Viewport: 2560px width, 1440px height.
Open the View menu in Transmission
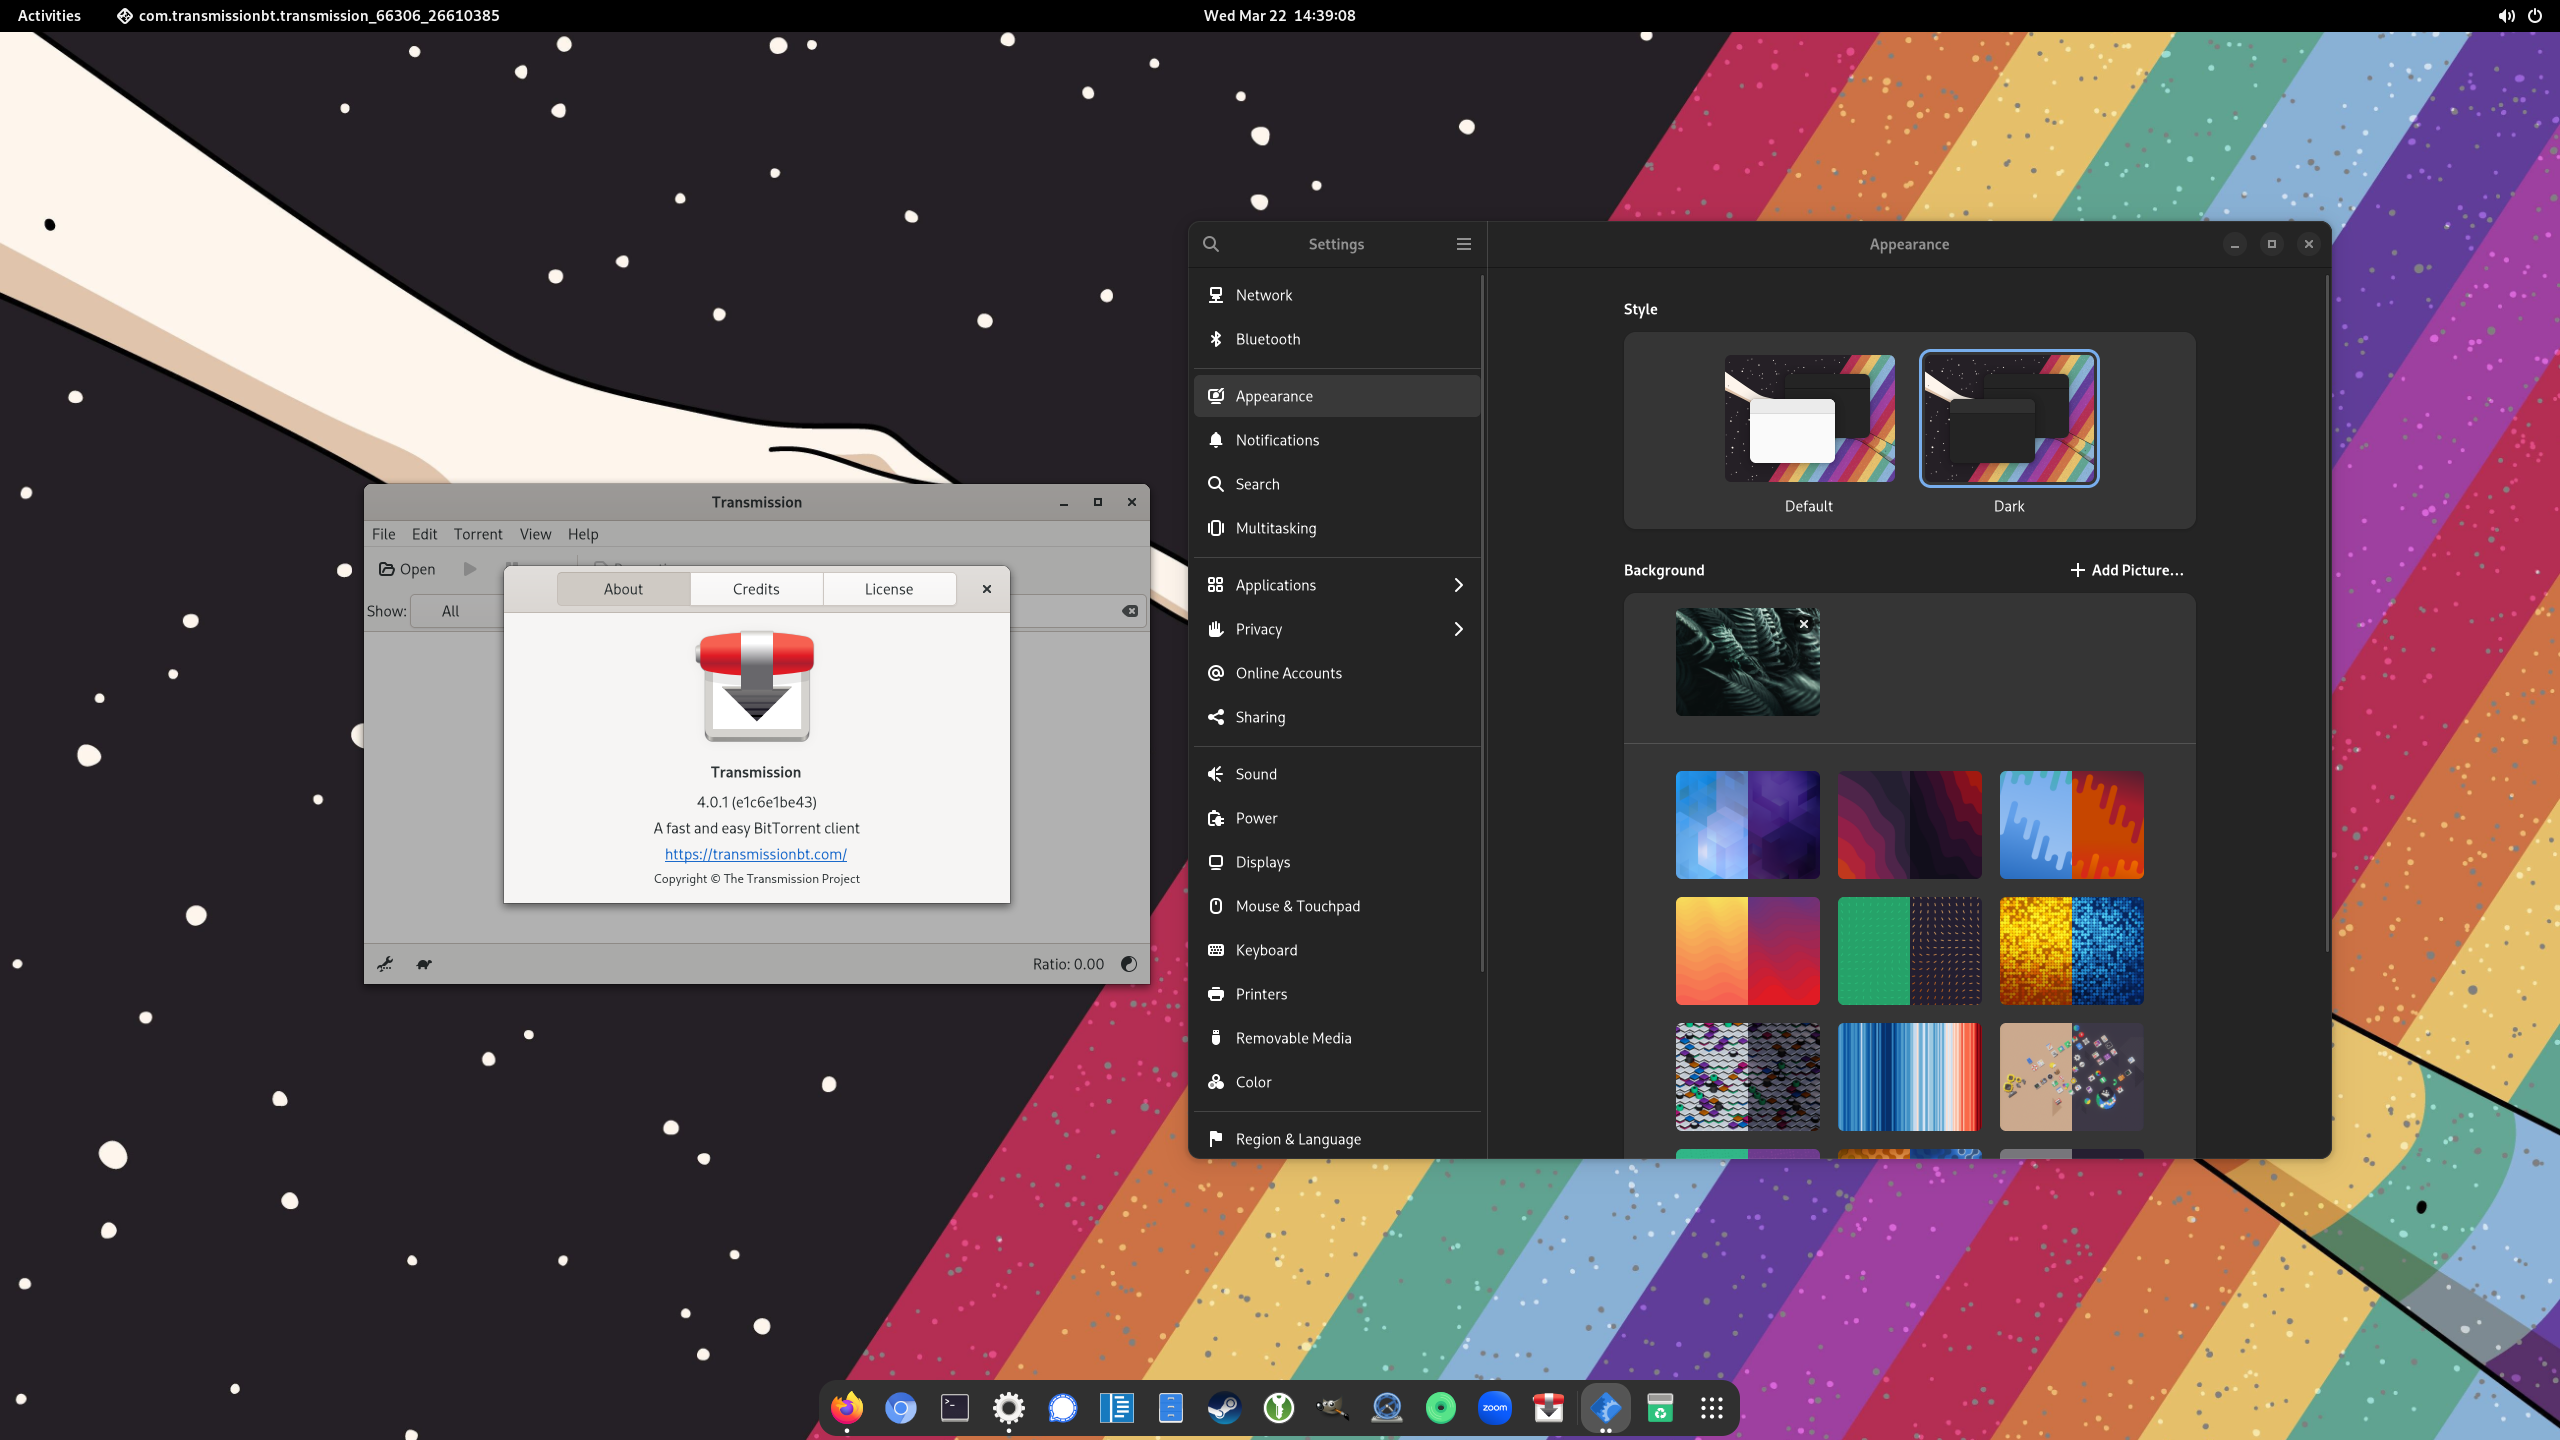[535, 534]
